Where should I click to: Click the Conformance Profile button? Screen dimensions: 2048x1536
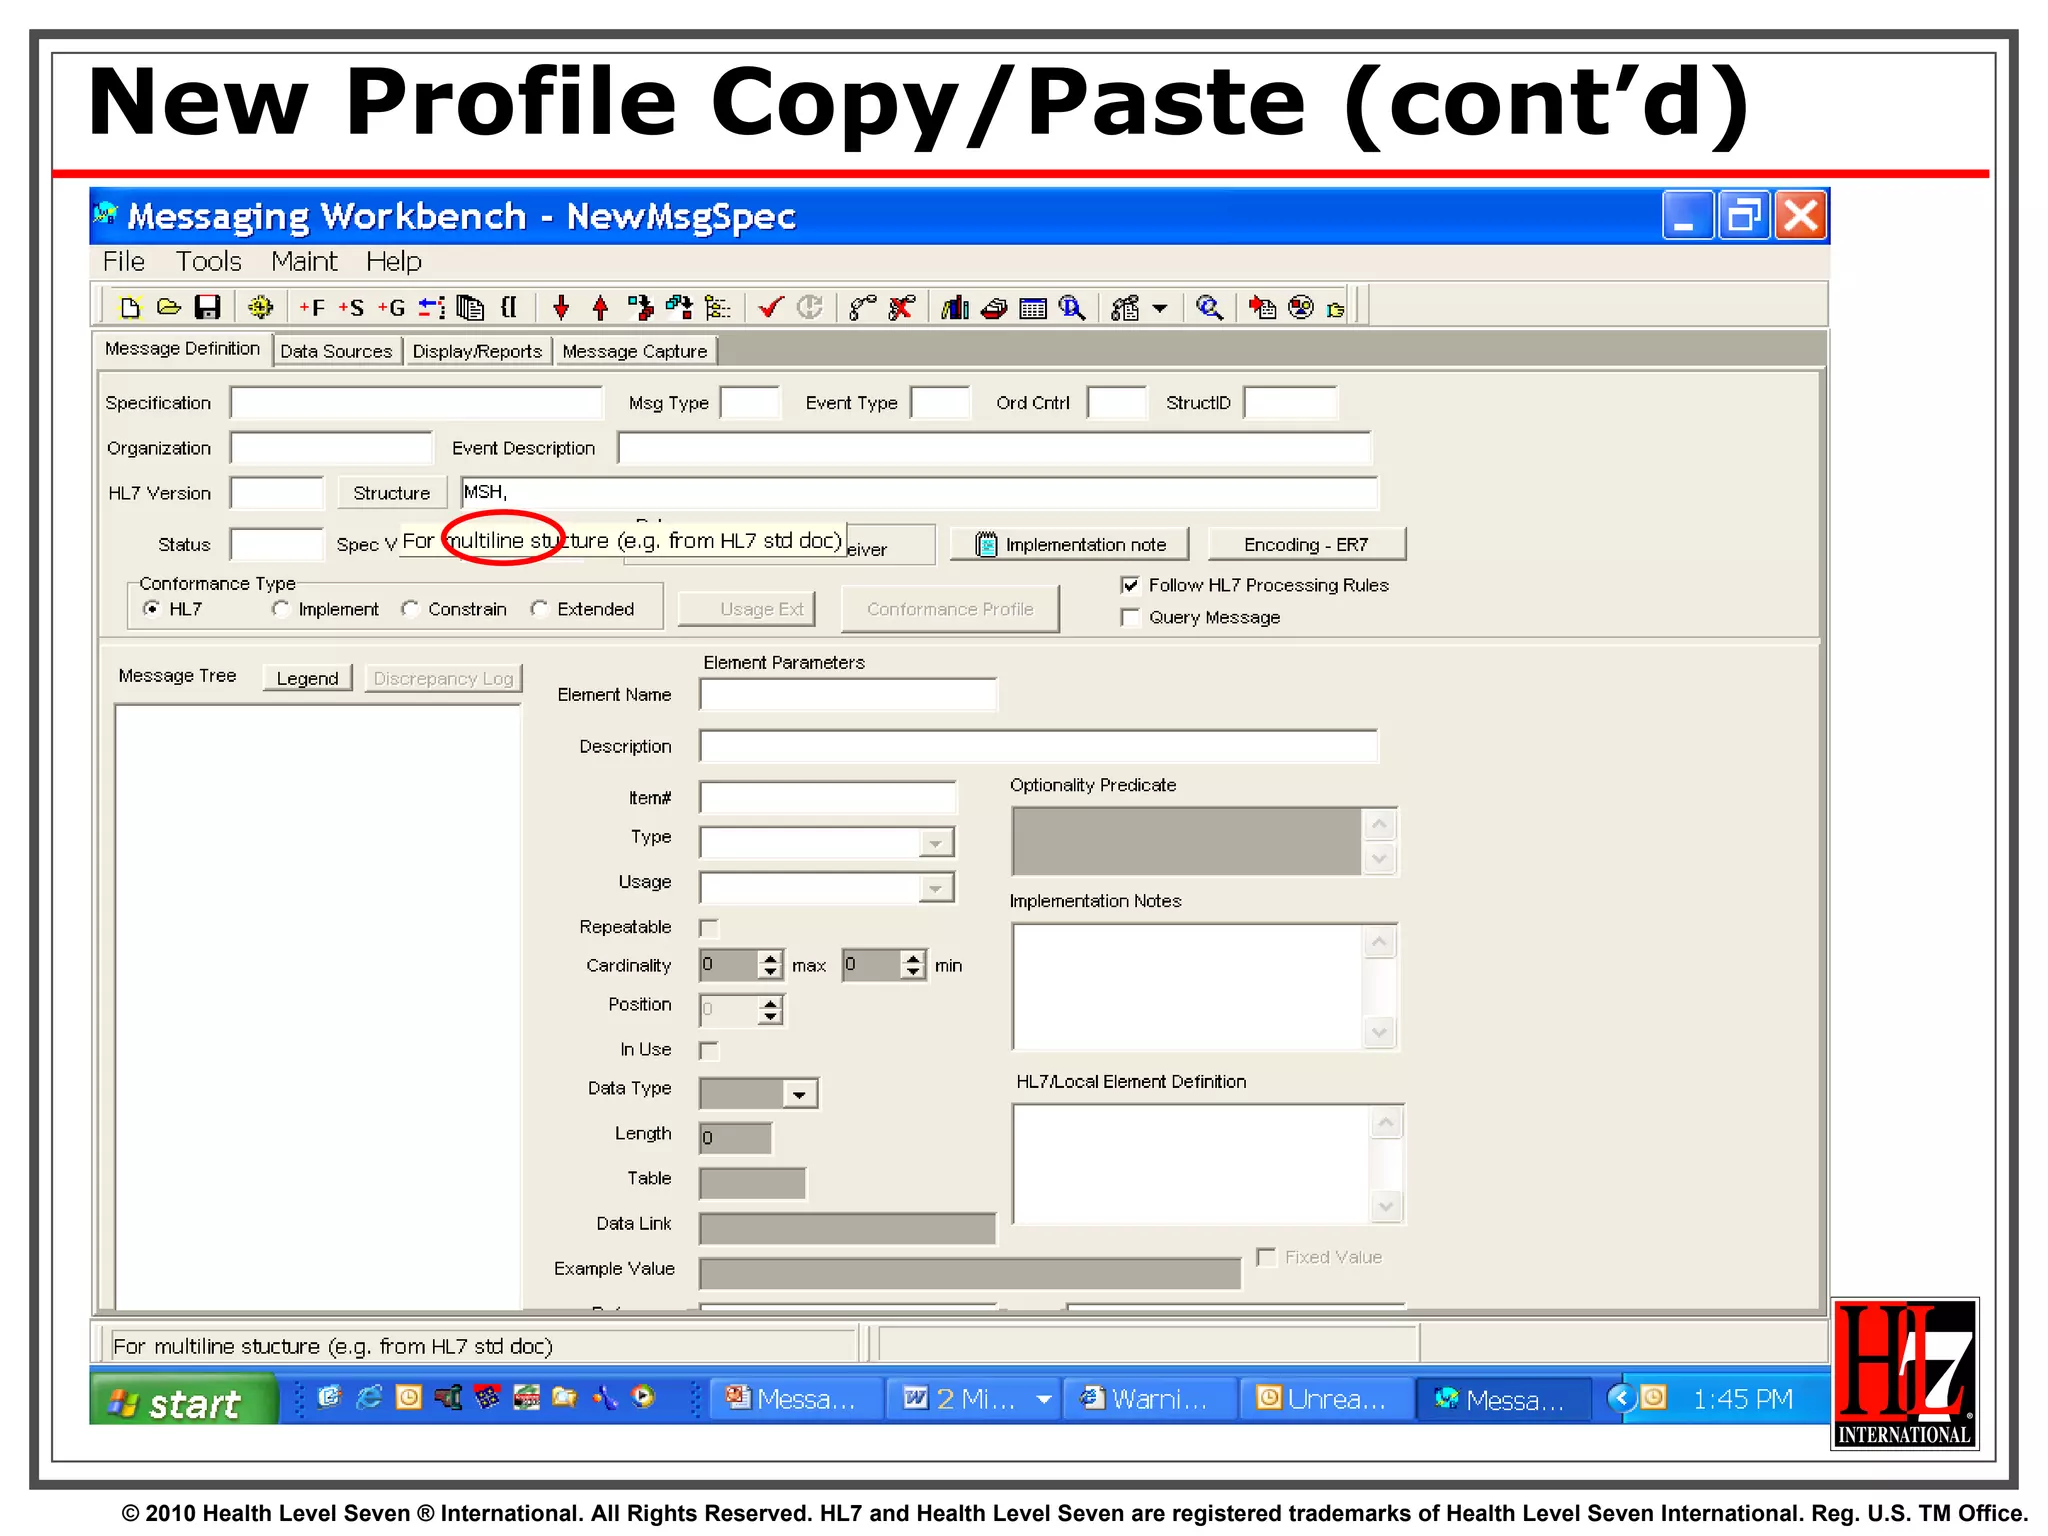click(x=950, y=609)
